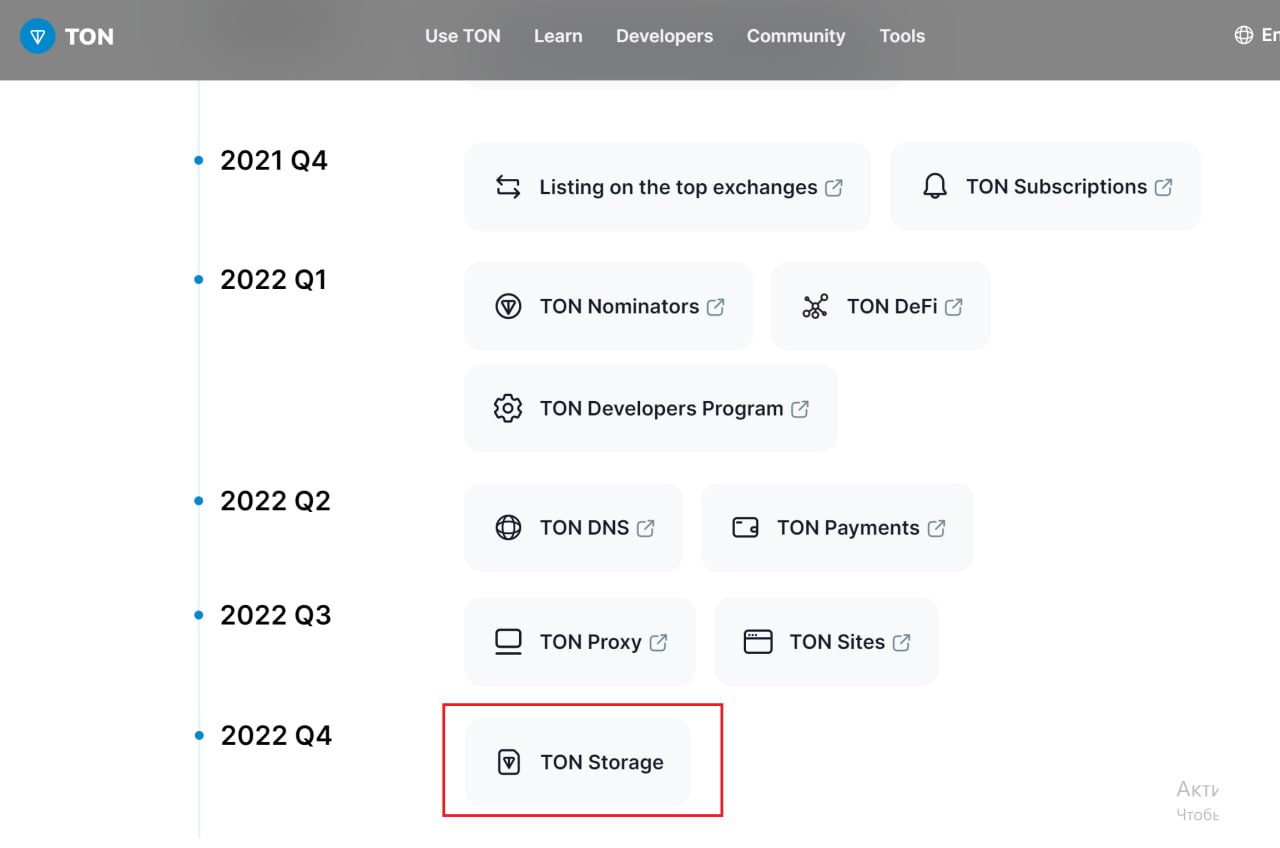Viewport: 1280px width, 848px height.
Task: Click the TON Storage file icon
Action: (509, 763)
